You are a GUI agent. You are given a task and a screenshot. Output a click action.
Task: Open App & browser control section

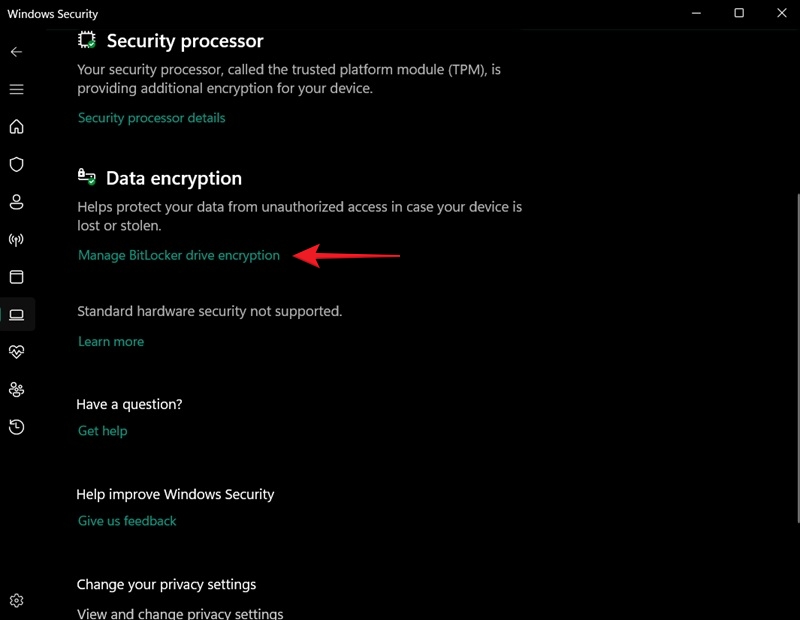[16, 277]
